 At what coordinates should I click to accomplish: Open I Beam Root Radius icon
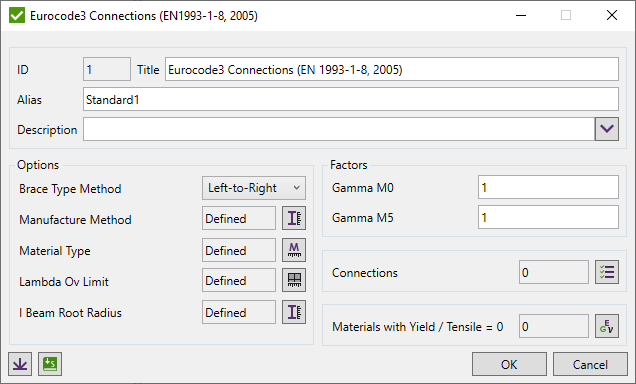(x=294, y=312)
